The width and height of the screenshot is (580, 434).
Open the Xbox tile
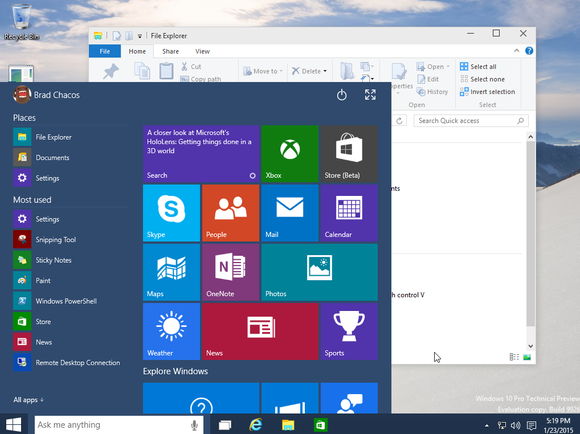click(290, 154)
